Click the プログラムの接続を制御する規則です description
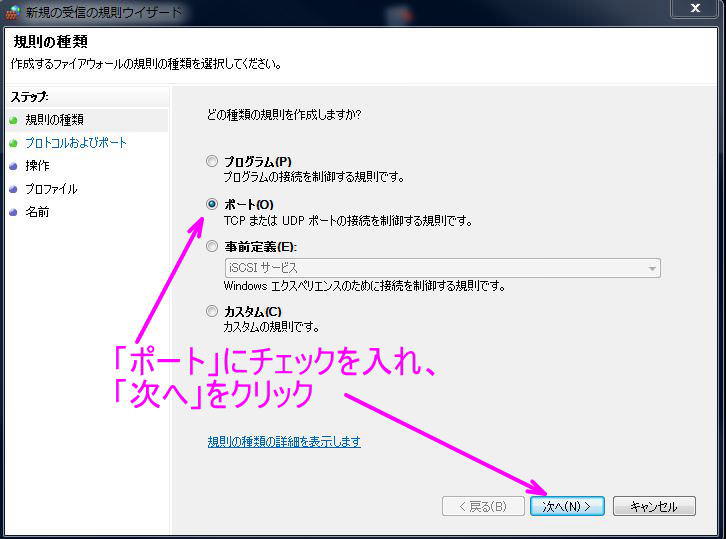 tap(314, 177)
